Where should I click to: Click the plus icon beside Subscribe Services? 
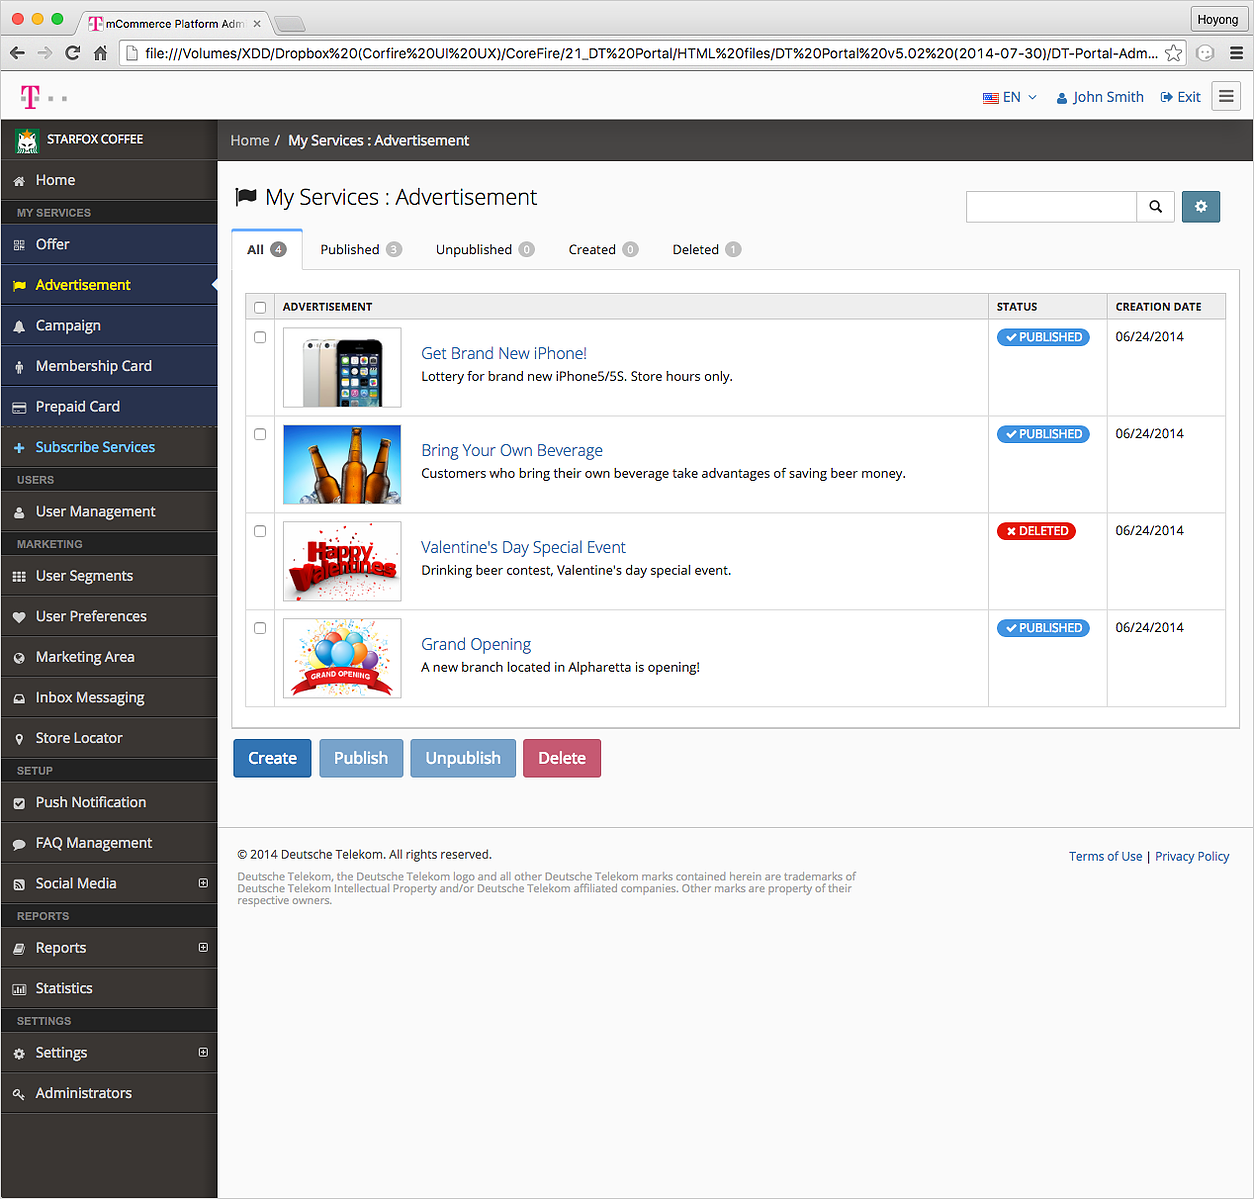point(19,448)
